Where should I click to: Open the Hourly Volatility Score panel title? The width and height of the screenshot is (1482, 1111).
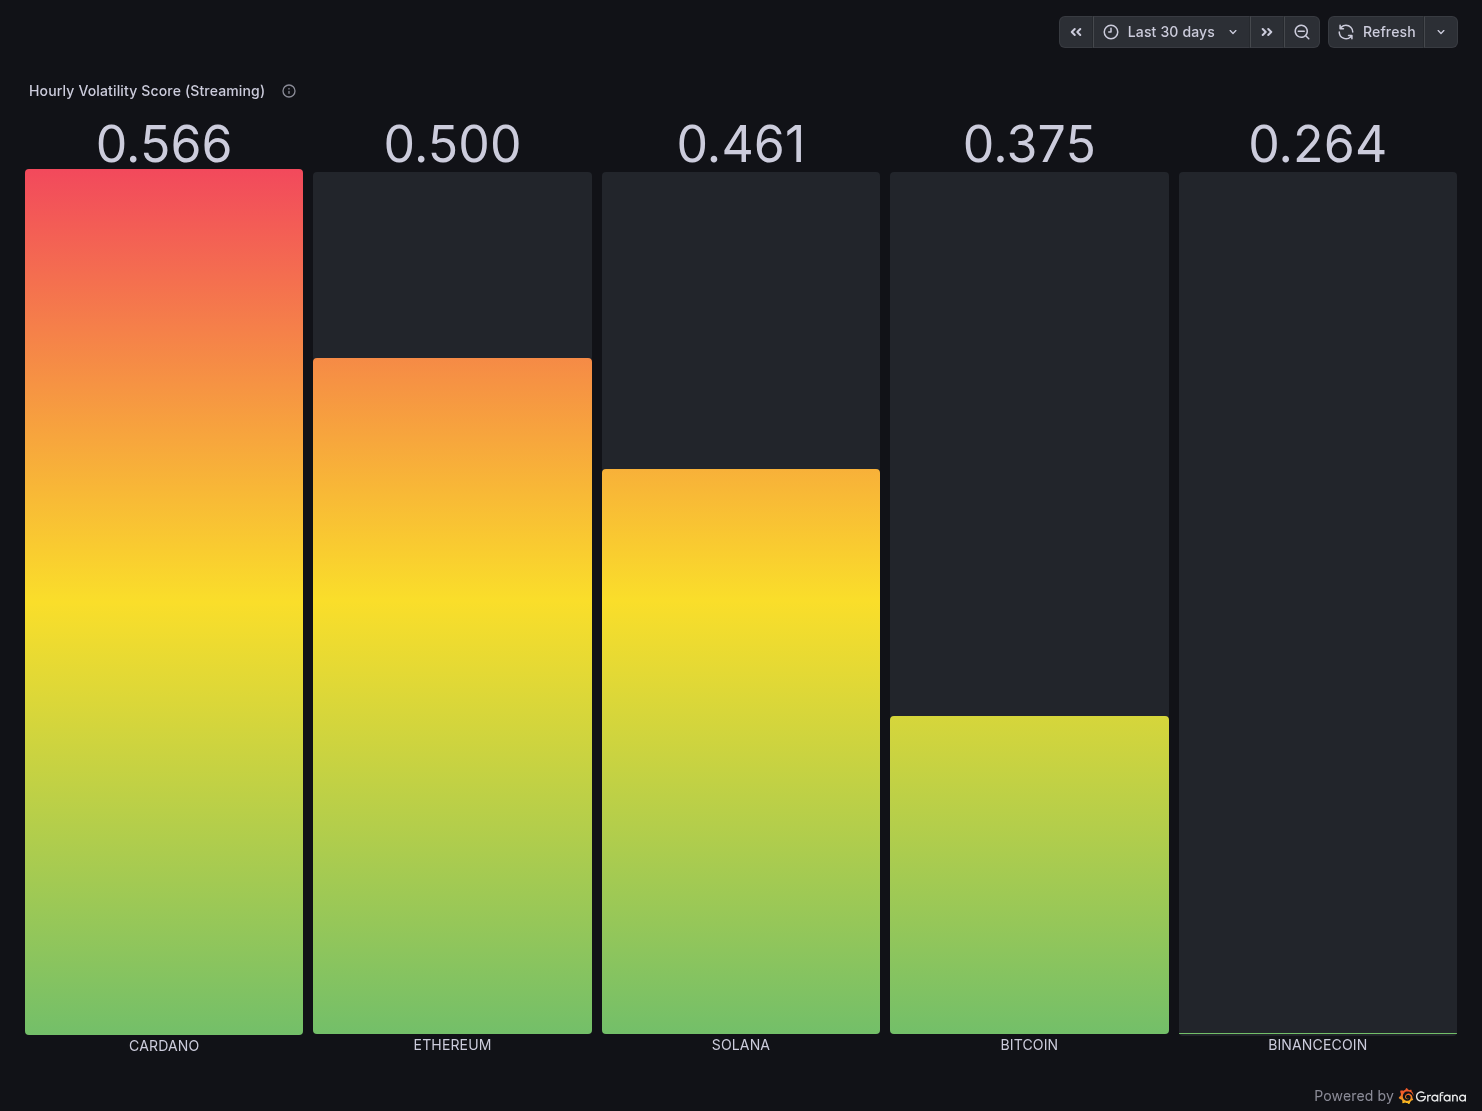click(x=147, y=91)
